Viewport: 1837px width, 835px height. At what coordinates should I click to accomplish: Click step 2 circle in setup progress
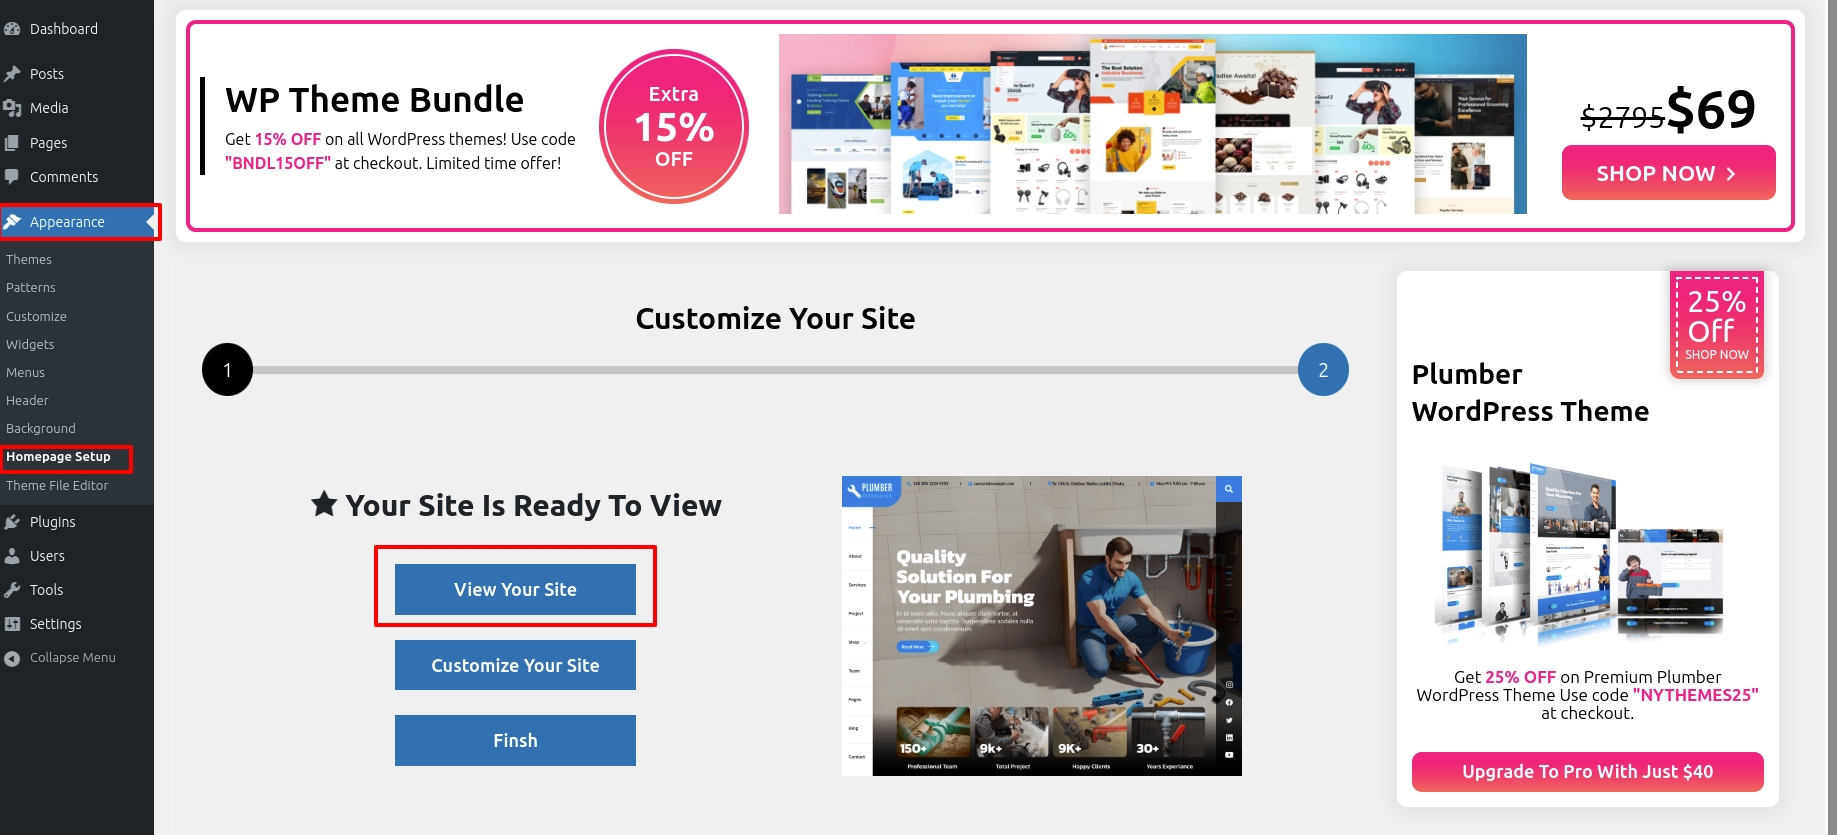1323,370
